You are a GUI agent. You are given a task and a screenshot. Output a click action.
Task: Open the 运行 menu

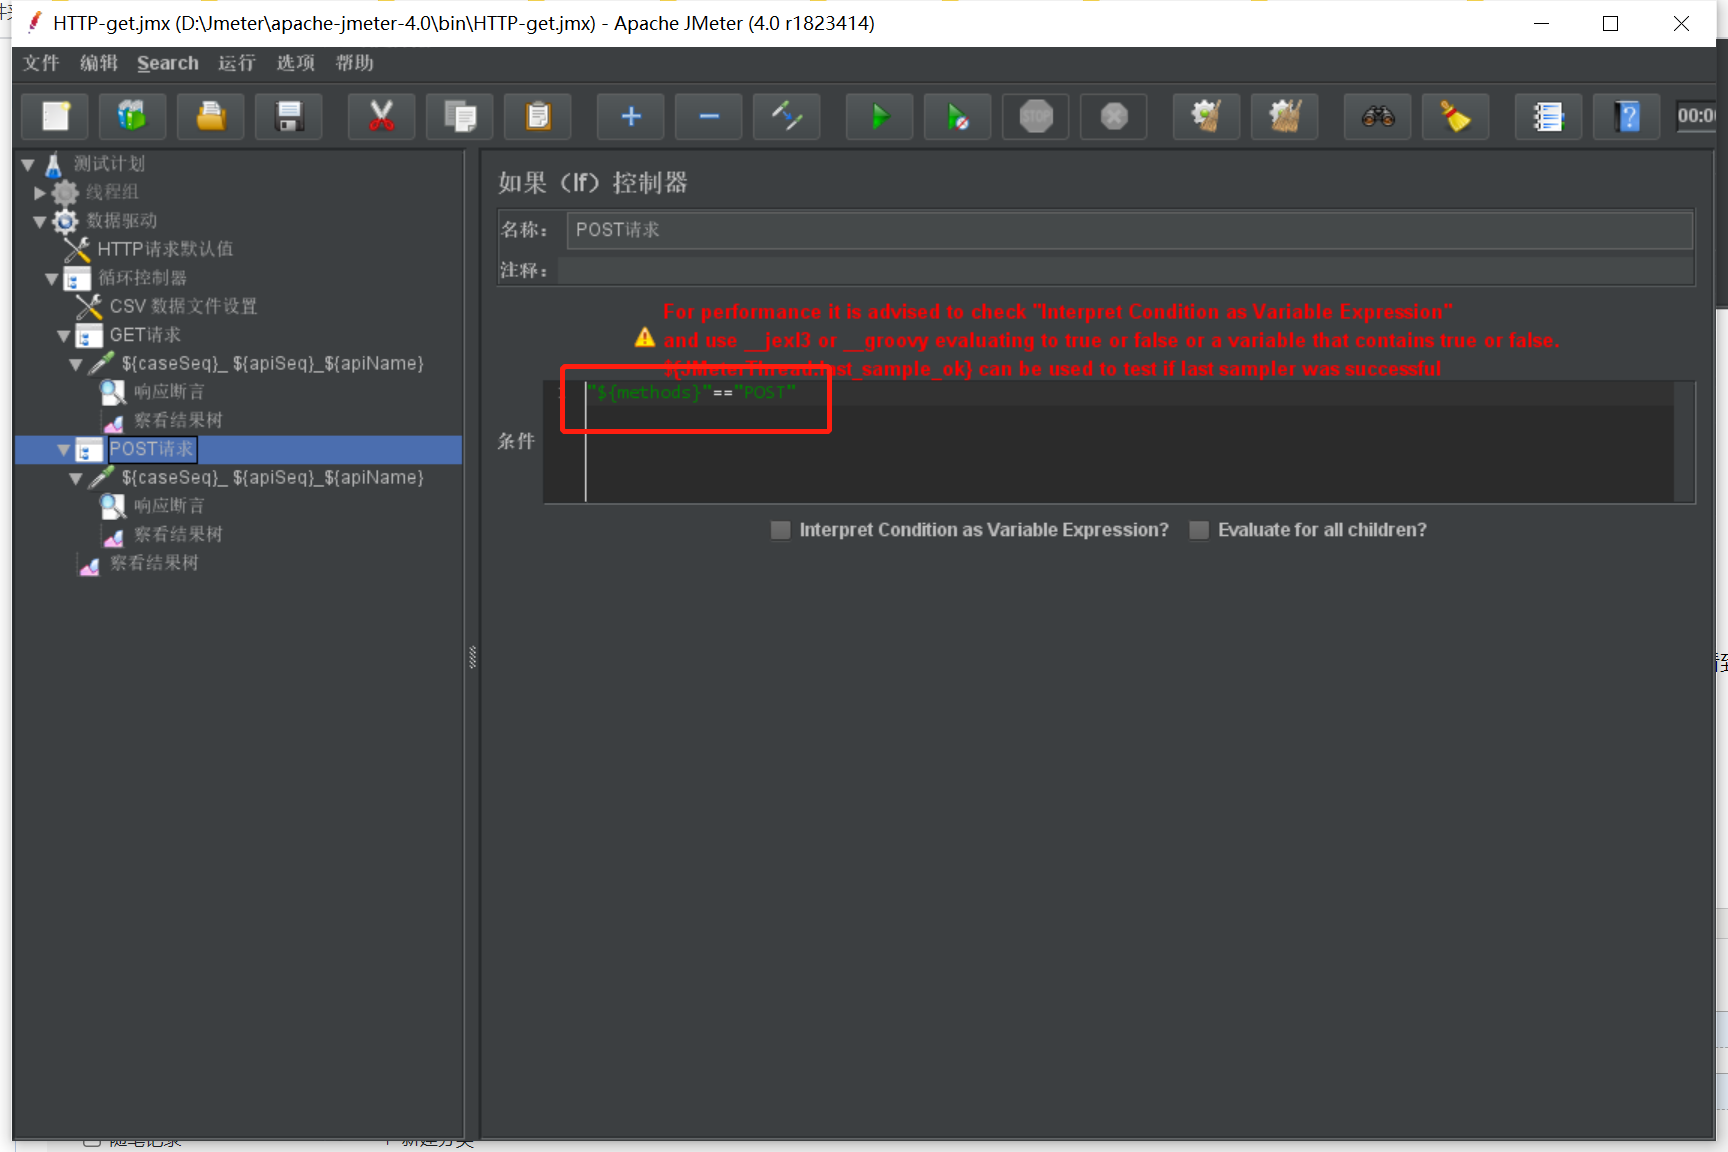[x=237, y=63]
